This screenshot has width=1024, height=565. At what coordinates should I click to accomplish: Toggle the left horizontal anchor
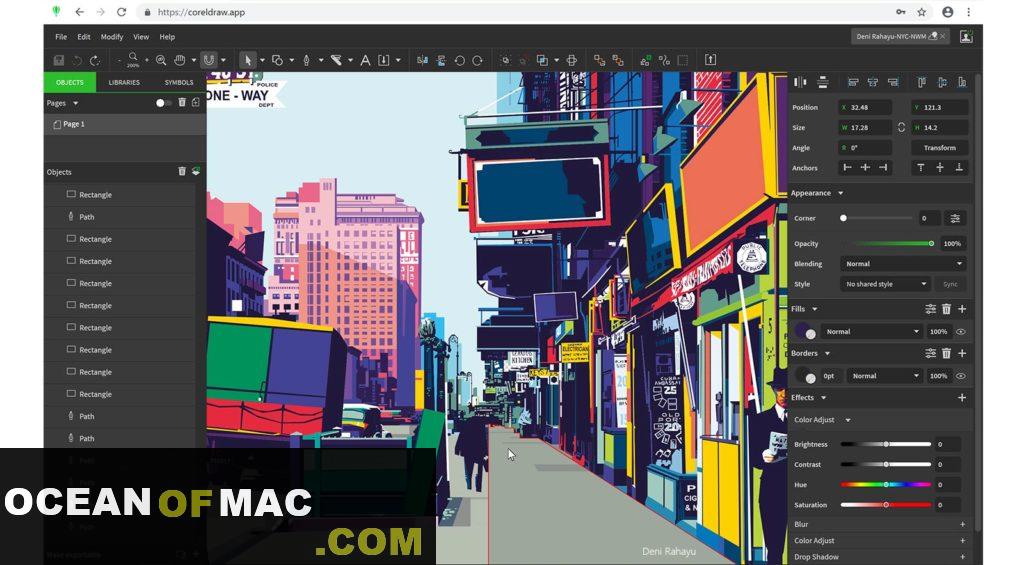point(847,168)
